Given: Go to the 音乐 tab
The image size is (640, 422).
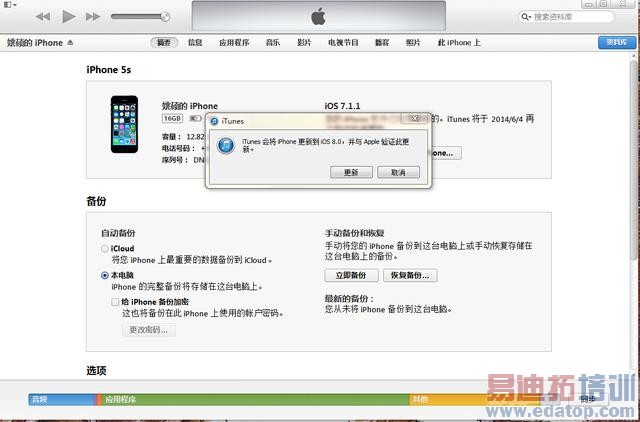Looking at the screenshot, I should tap(273, 42).
